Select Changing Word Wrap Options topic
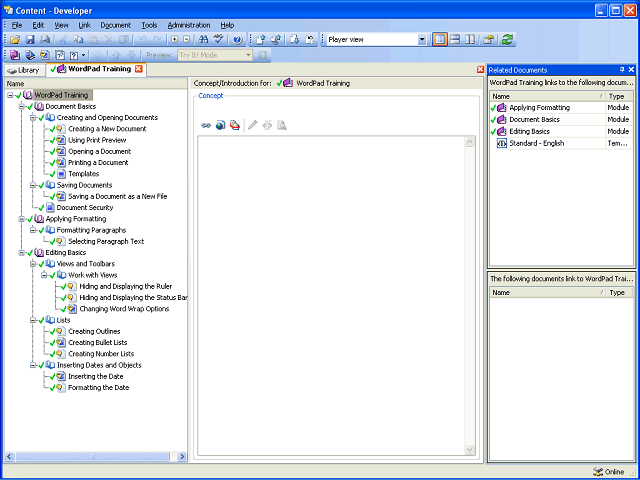Screen dimensions: 640x480 124,309
